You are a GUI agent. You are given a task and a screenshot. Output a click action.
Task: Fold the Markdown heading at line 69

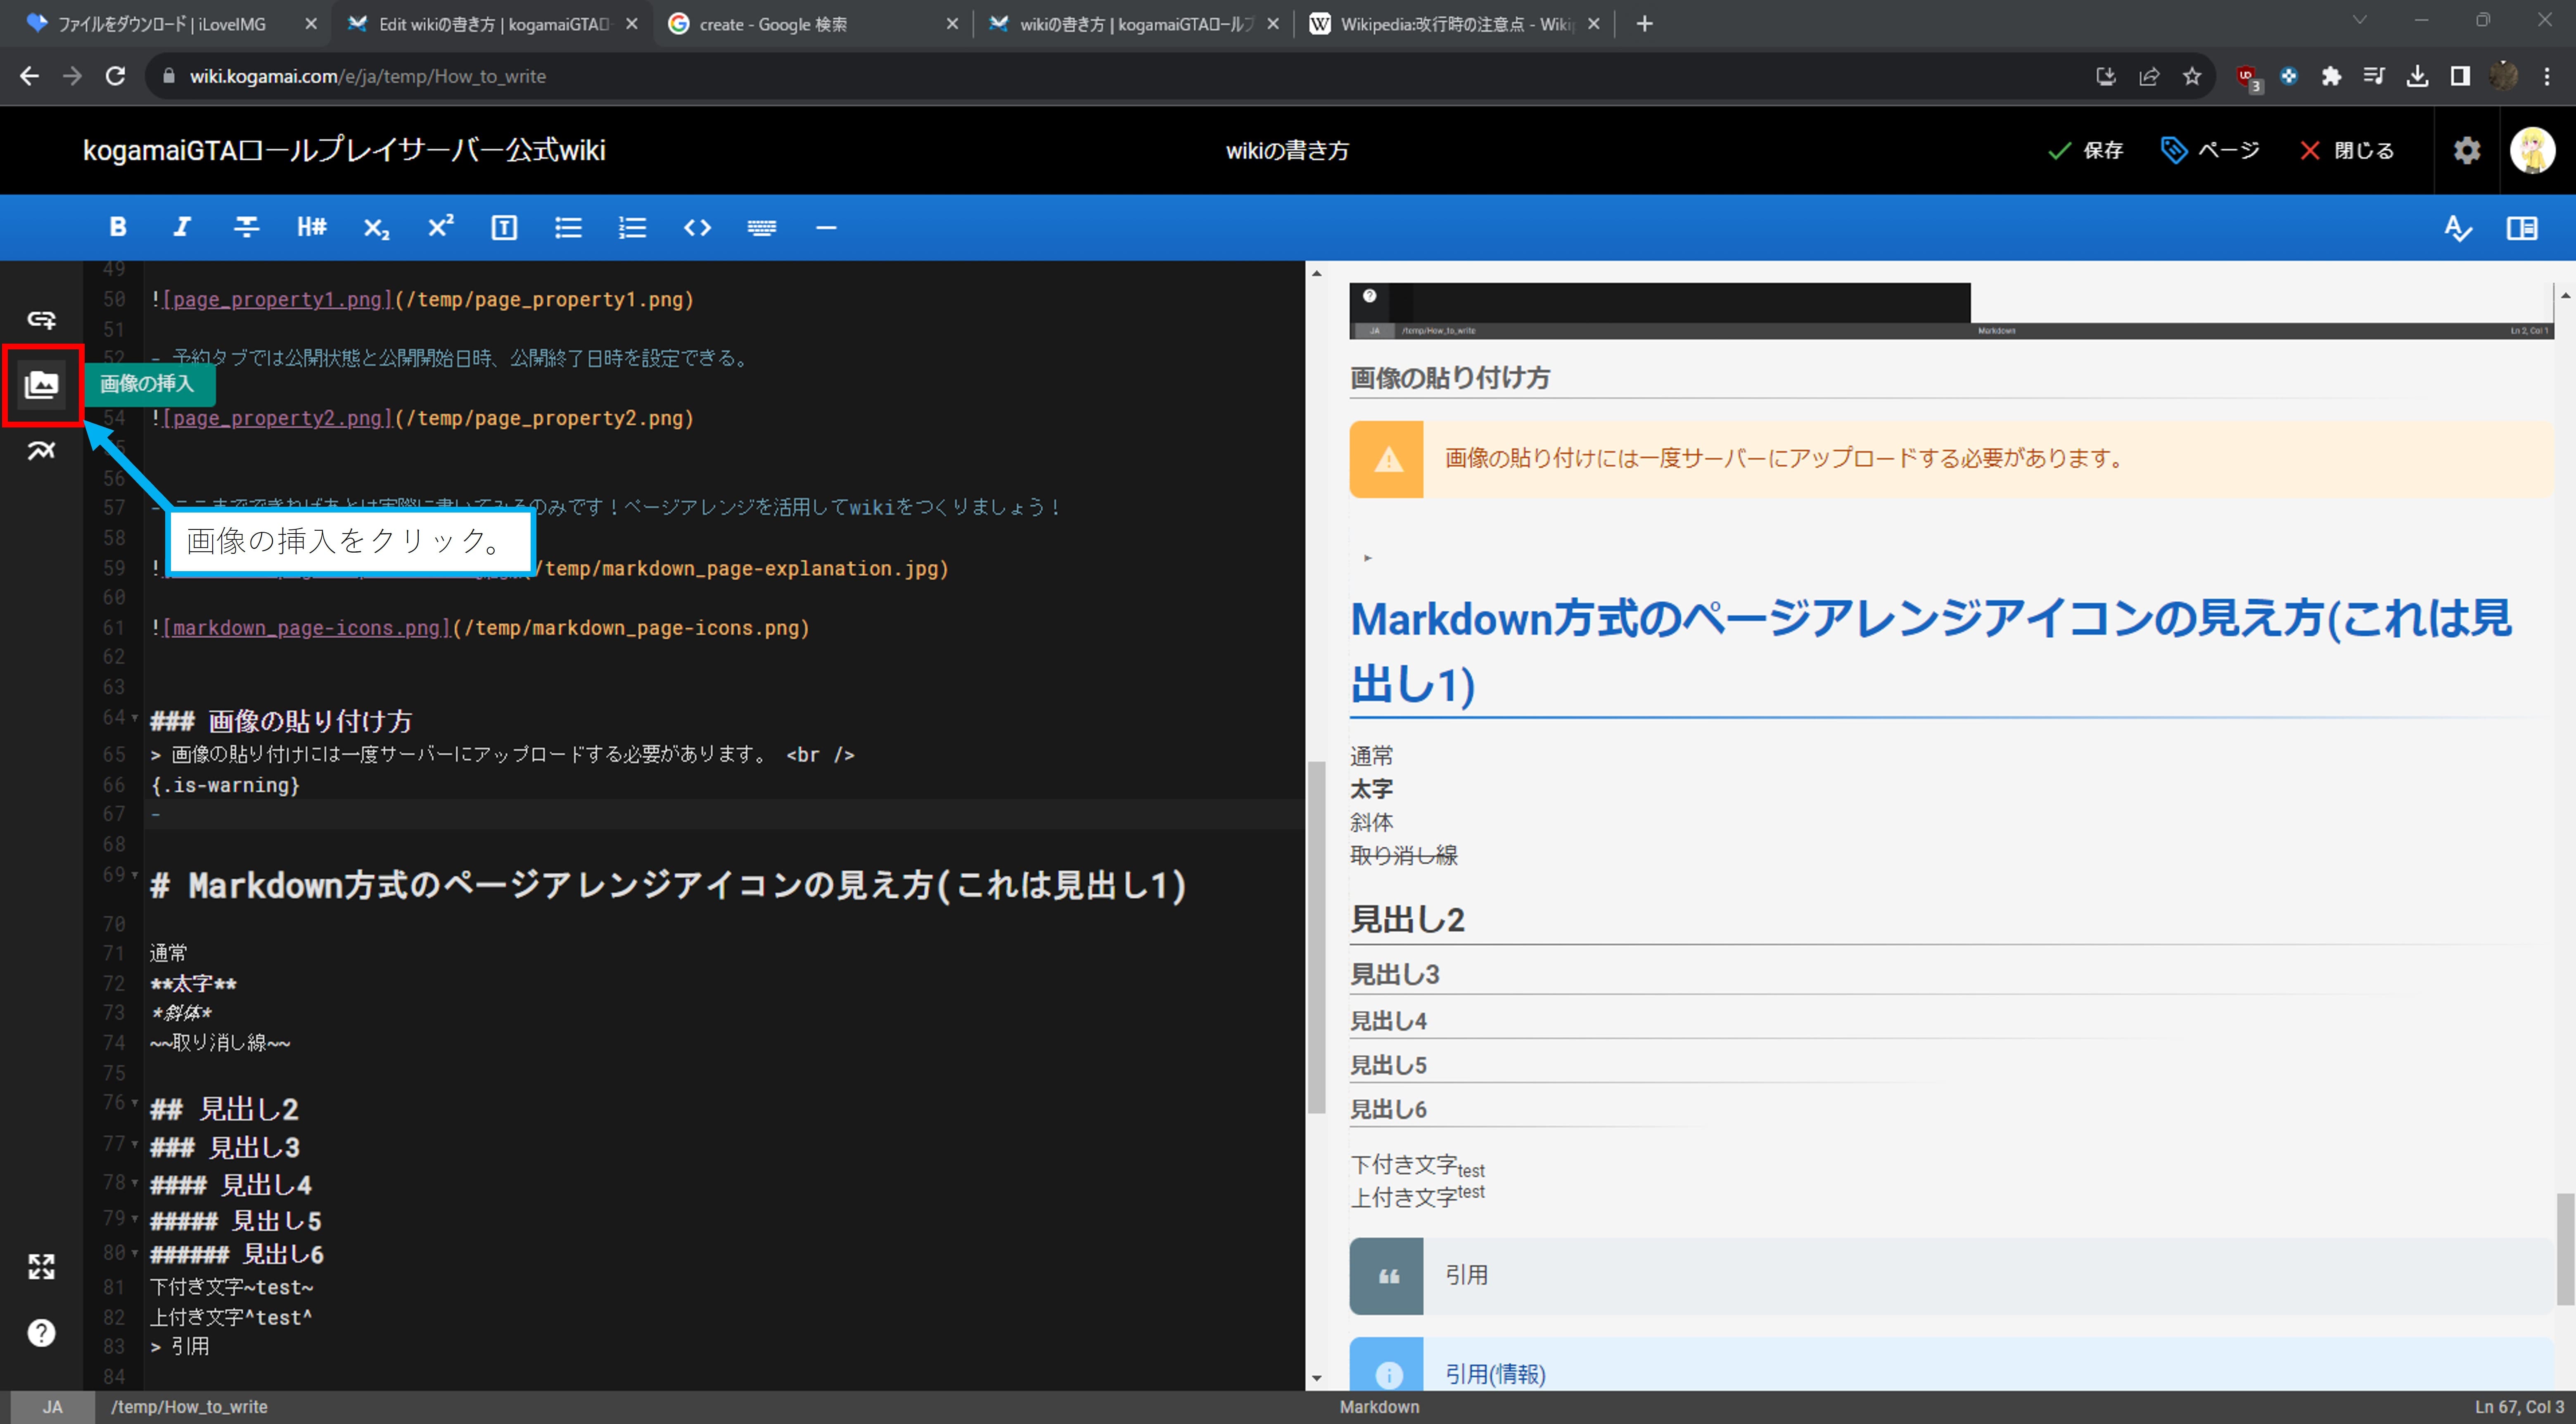pos(135,875)
